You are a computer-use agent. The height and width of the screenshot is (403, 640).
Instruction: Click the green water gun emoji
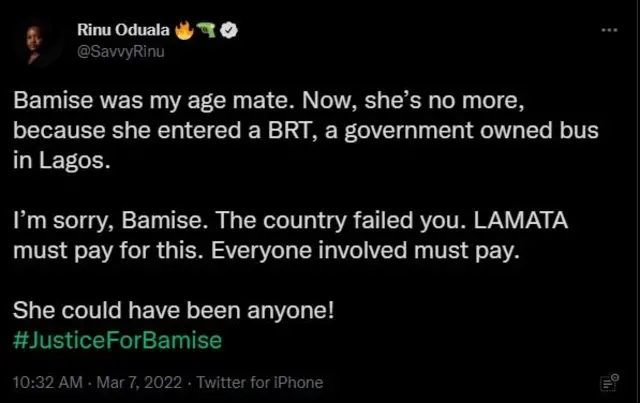click(x=206, y=31)
